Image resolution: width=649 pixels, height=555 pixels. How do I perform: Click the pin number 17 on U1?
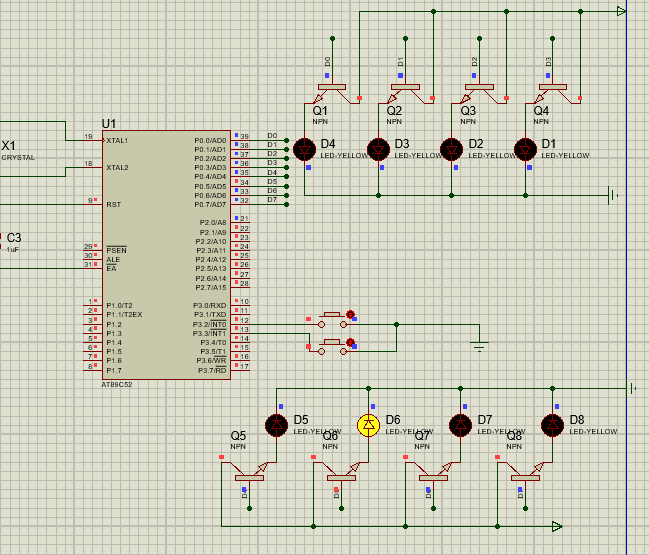pyautogui.click(x=244, y=366)
